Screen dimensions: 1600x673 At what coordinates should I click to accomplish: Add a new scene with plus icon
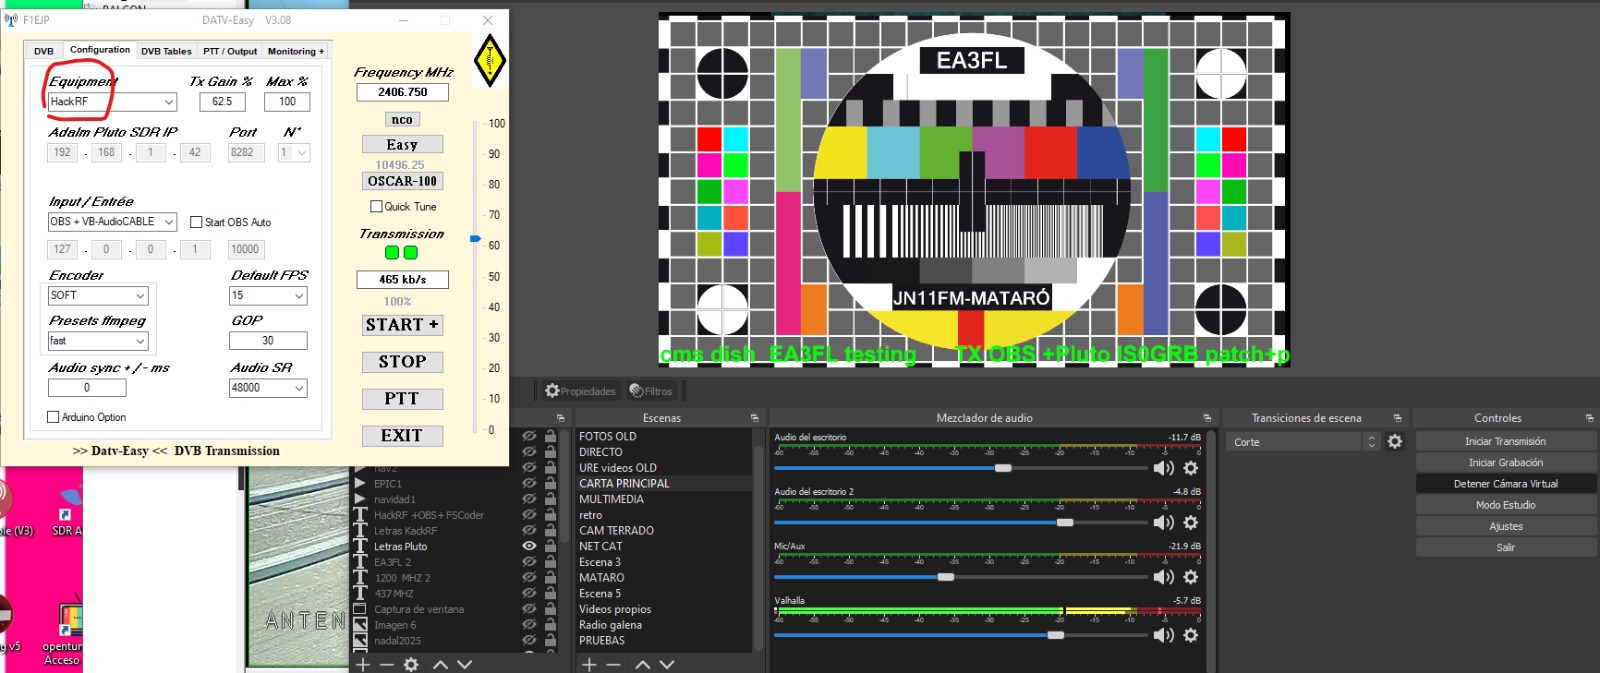point(589,664)
